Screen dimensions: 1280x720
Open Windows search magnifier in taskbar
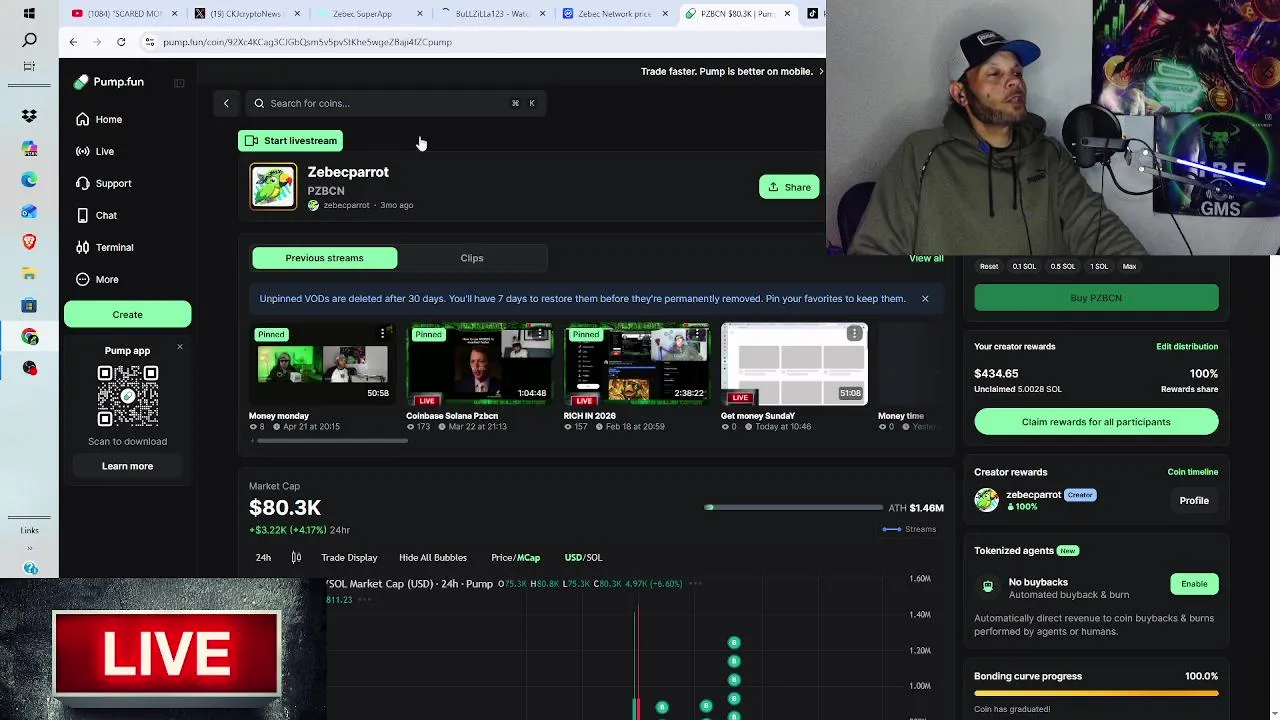(x=29, y=40)
